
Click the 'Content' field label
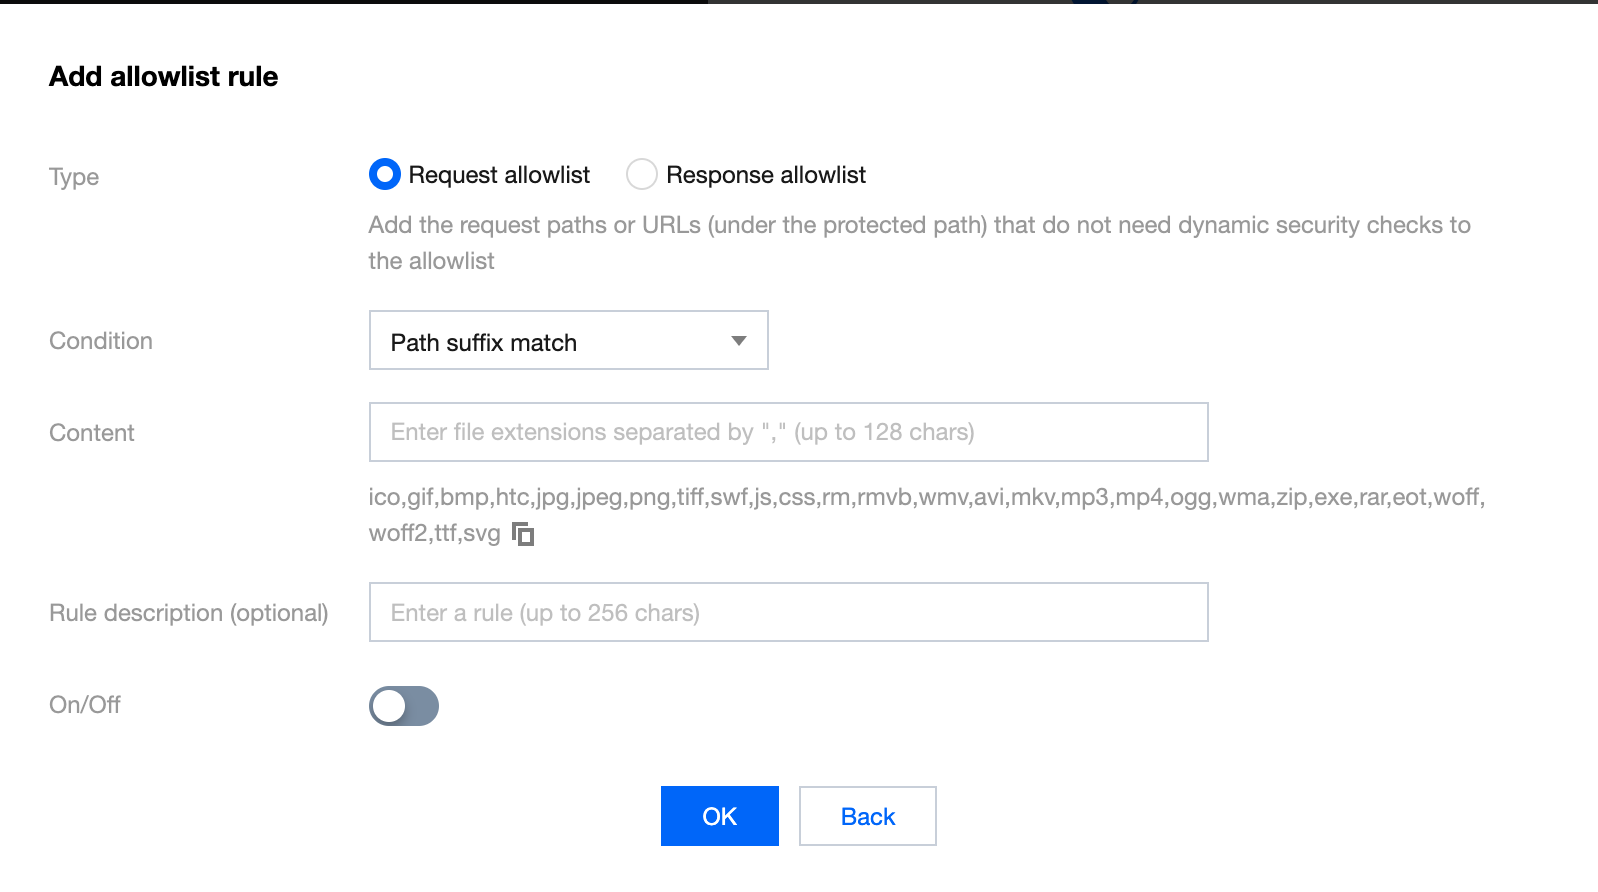92,433
